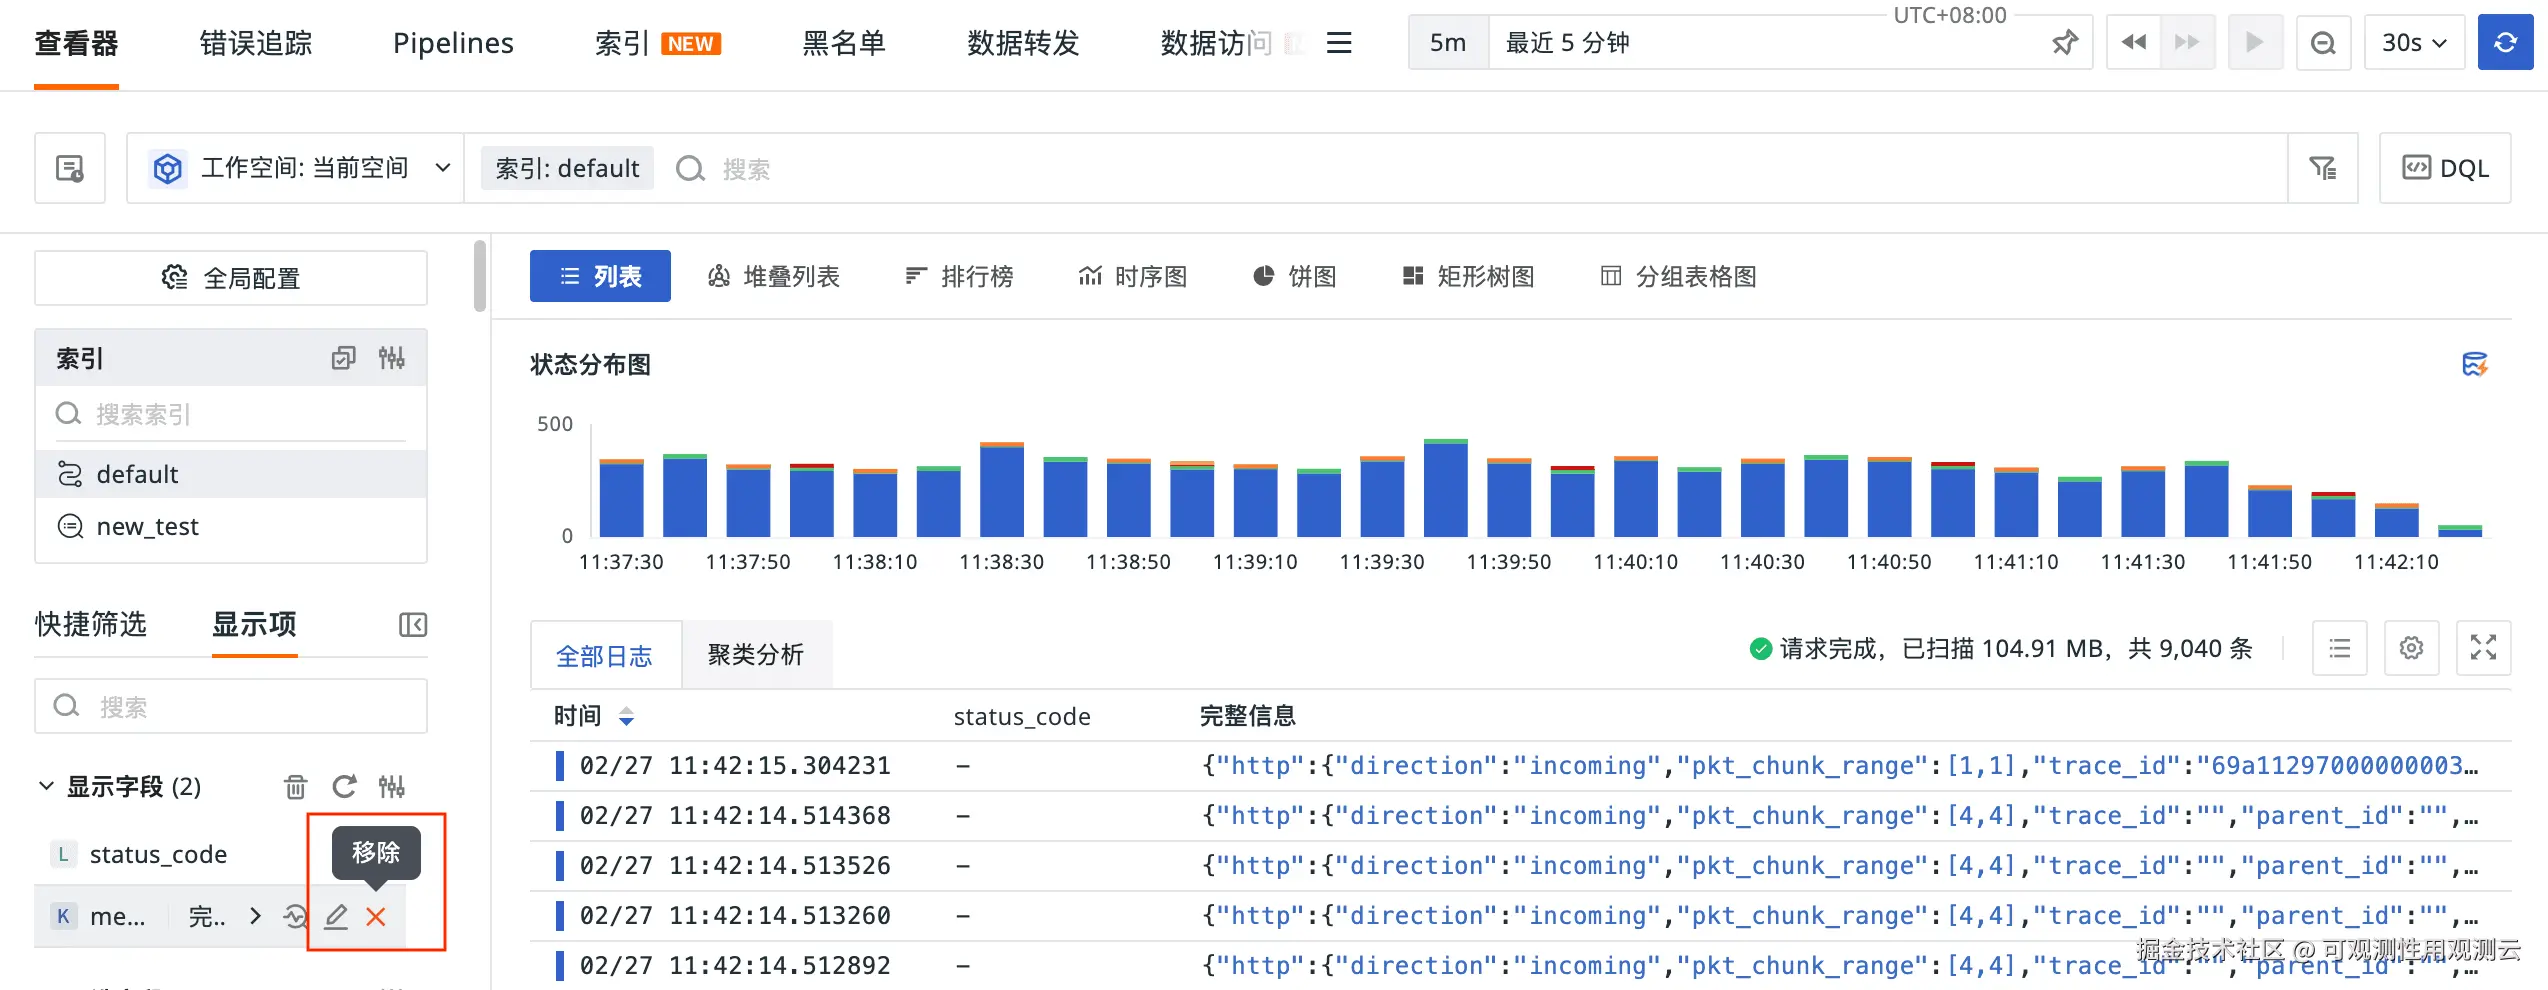The height and width of the screenshot is (990, 2548).
Task: Toggle DQL query mode
Action: coord(2445,168)
